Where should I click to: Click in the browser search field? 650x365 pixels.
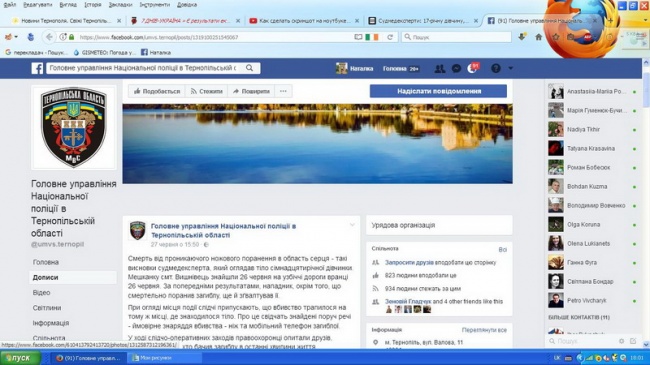point(456,37)
